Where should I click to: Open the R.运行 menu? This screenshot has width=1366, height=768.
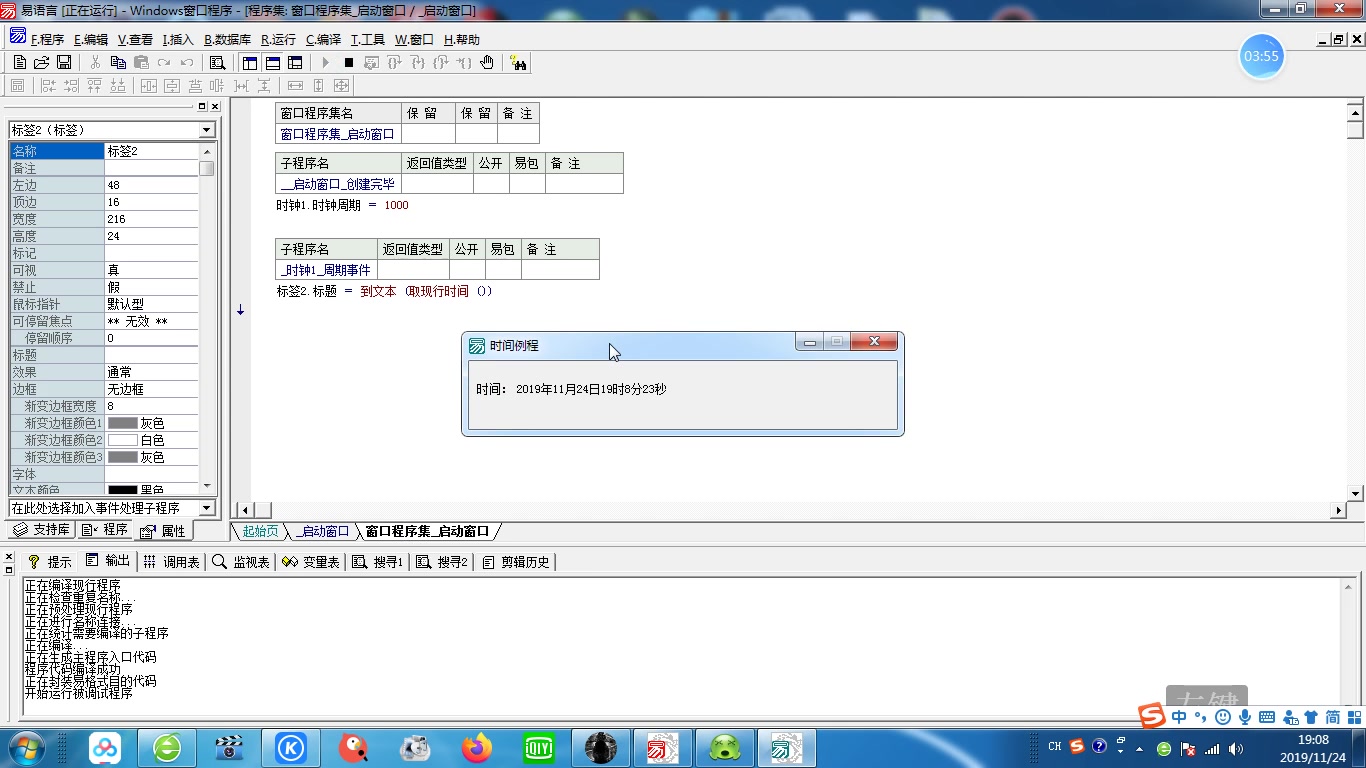coord(278,40)
